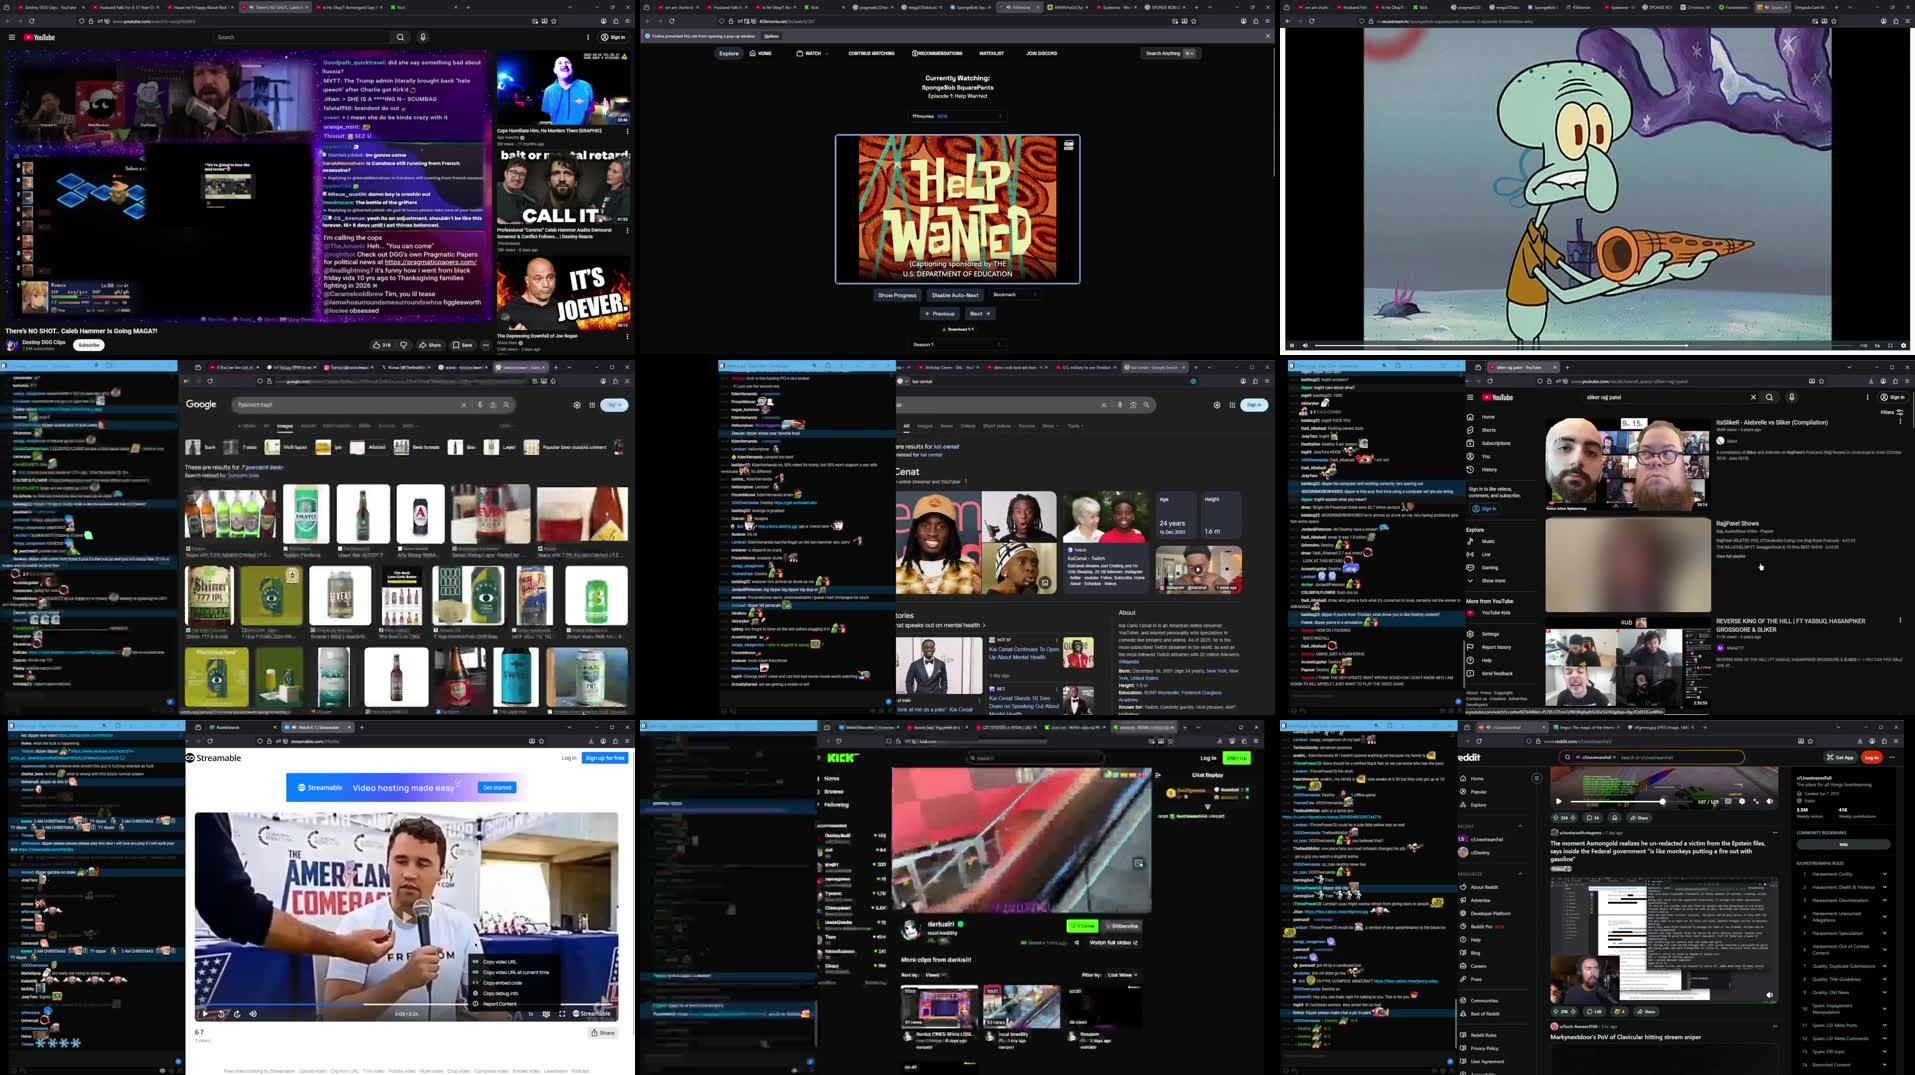Viewport: 1915px width, 1075px height.
Task: Toggle the Disable Auto-Next button
Action: click(x=954, y=295)
